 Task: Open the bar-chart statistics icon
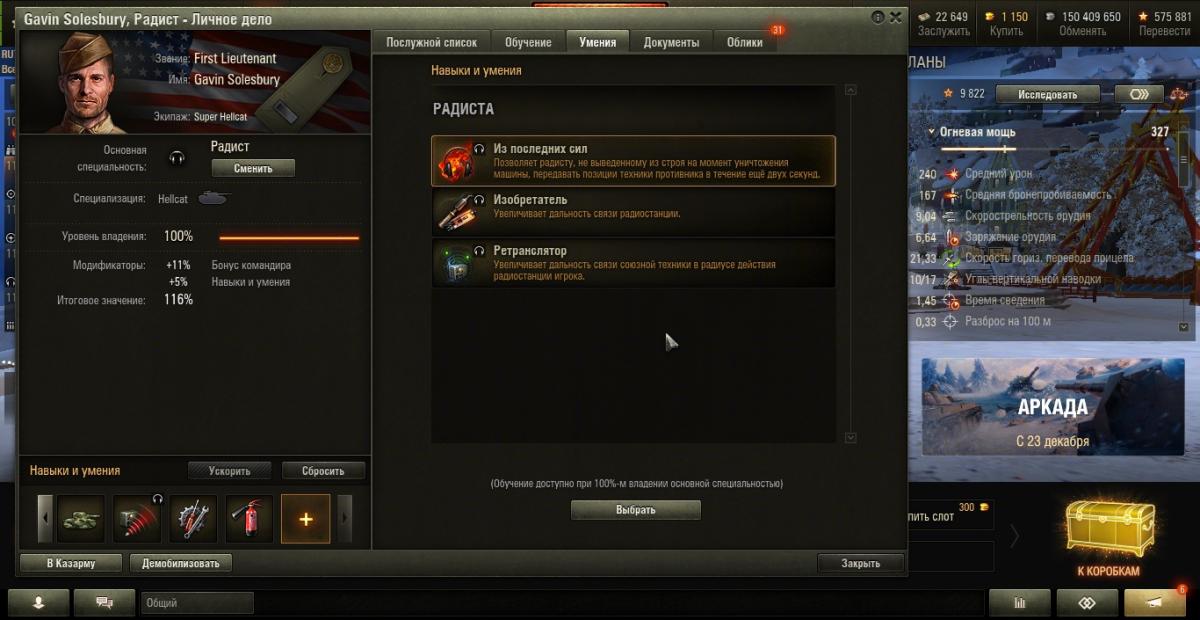click(1020, 602)
